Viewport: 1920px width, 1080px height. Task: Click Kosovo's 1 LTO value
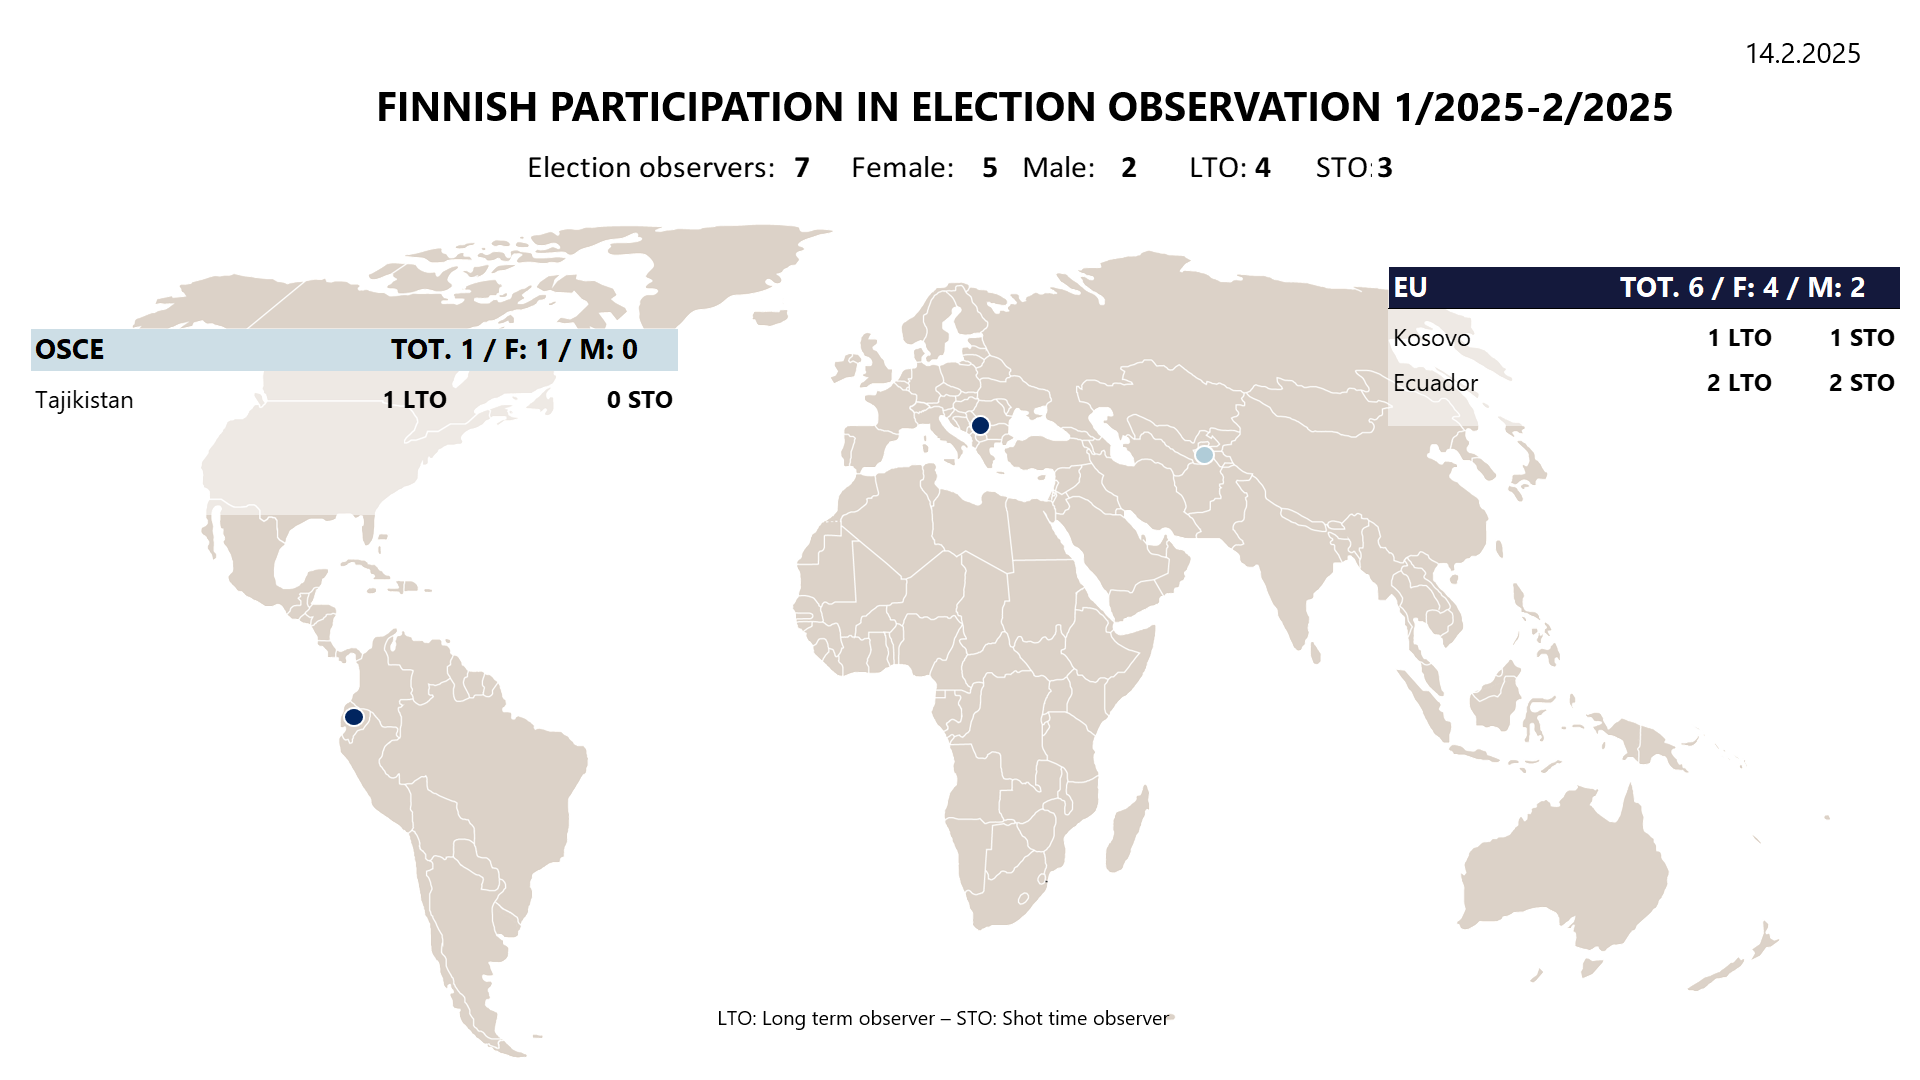[x=1739, y=338]
